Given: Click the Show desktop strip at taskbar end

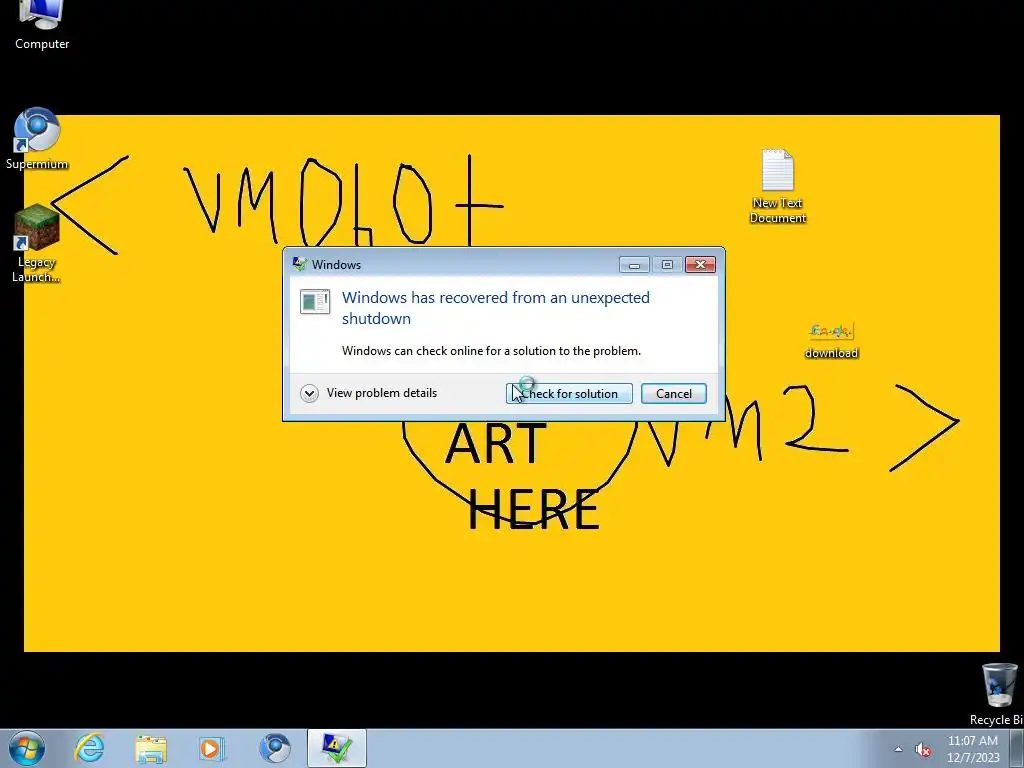Looking at the screenshot, I should [x=1017, y=748].
